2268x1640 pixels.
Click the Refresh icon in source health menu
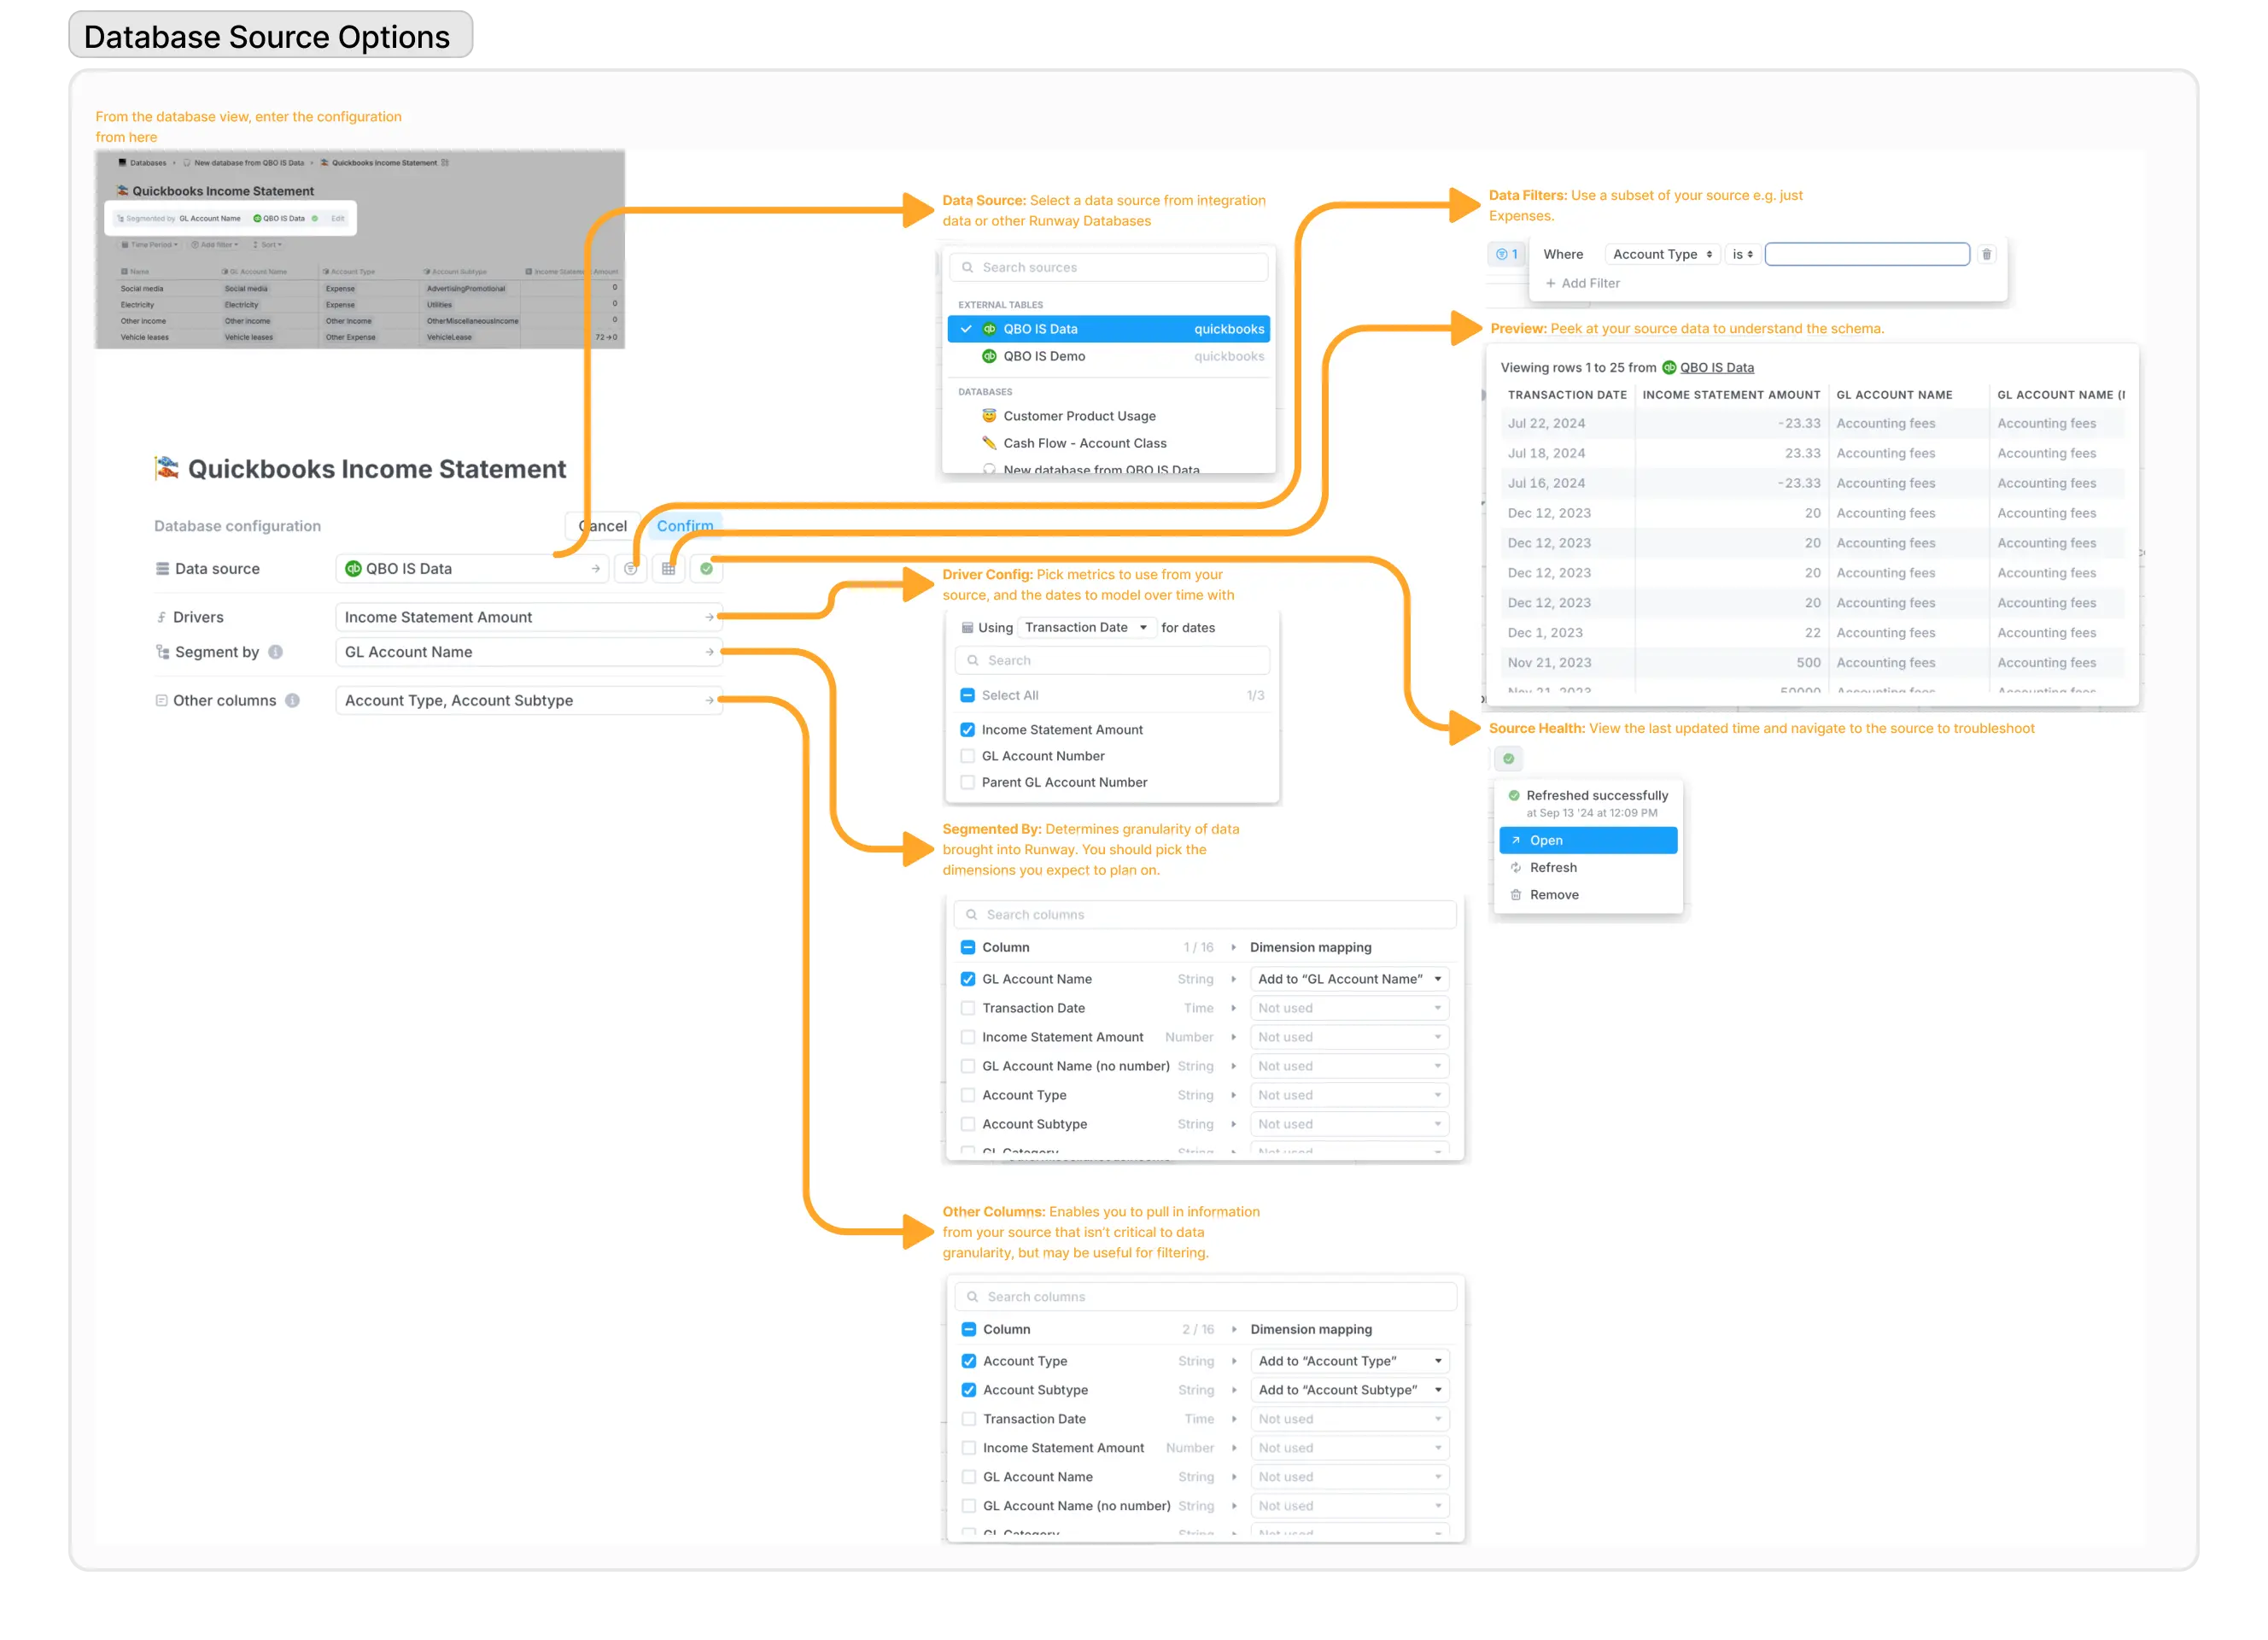coord(1515,868)
